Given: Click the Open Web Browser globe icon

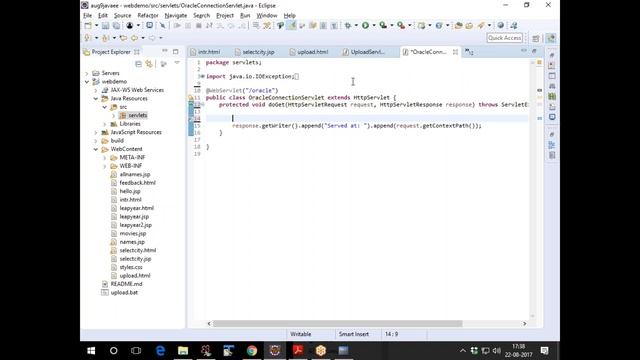Looking at the screenshot, I should click(500, 25).
